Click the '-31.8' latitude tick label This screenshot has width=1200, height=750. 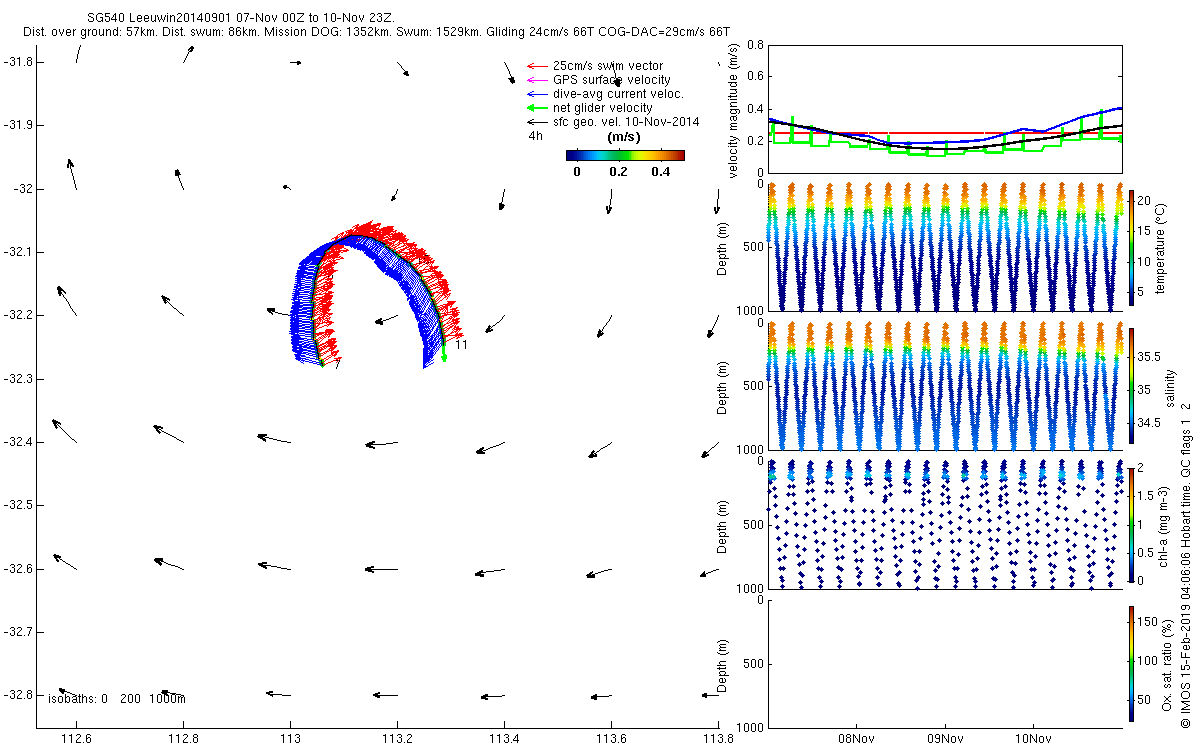pos(16,62)
